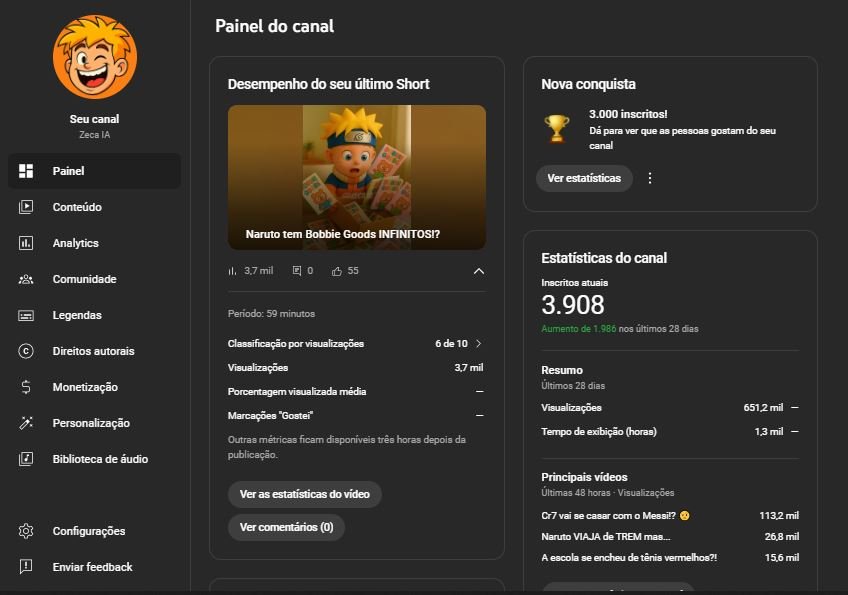The image size is (848, 595).
Task: Open the Biblioteca de áudio icon
Action: [26, 459]
